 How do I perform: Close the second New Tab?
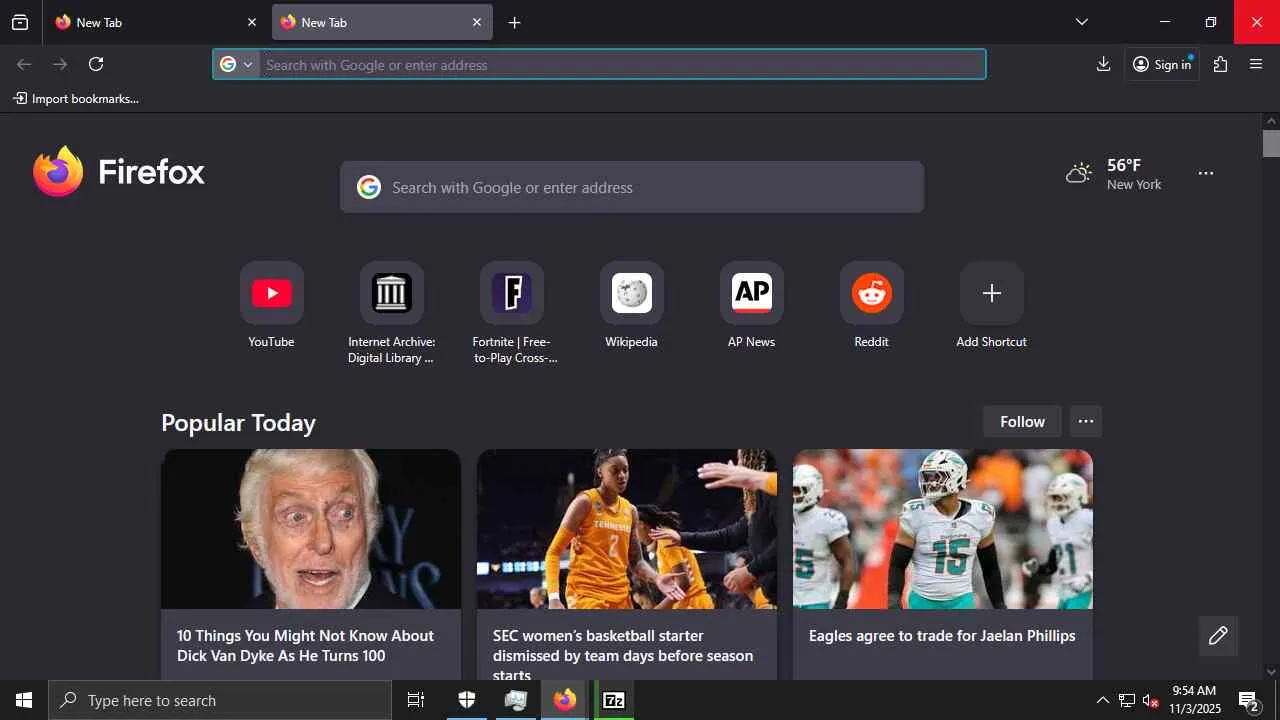click(x=477, y=22)
